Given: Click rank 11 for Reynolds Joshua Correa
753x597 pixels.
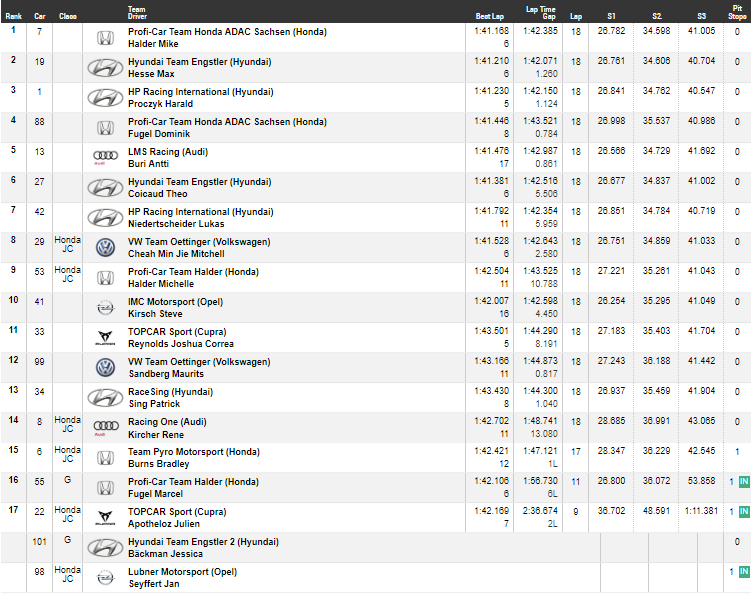Looking at the screenshot, I should (x=13, y=330).
